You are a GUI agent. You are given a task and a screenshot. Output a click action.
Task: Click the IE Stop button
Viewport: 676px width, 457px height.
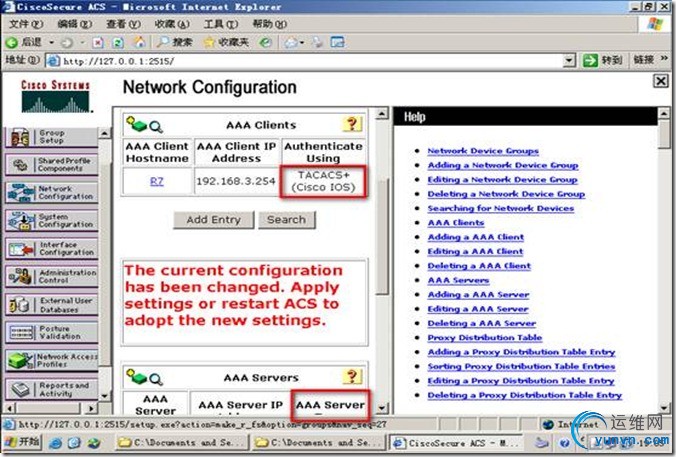[98, 42]
